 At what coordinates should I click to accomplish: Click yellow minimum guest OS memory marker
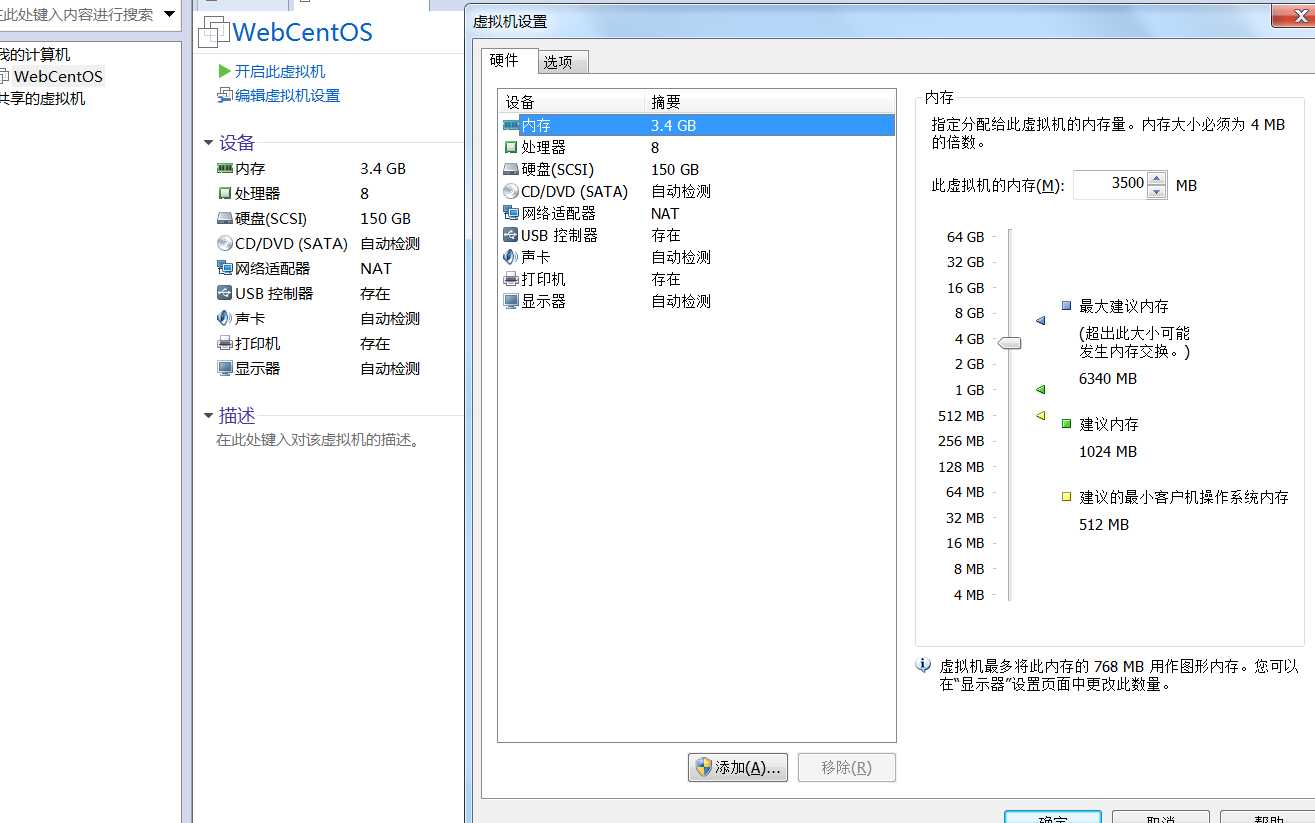(1040, 415)
